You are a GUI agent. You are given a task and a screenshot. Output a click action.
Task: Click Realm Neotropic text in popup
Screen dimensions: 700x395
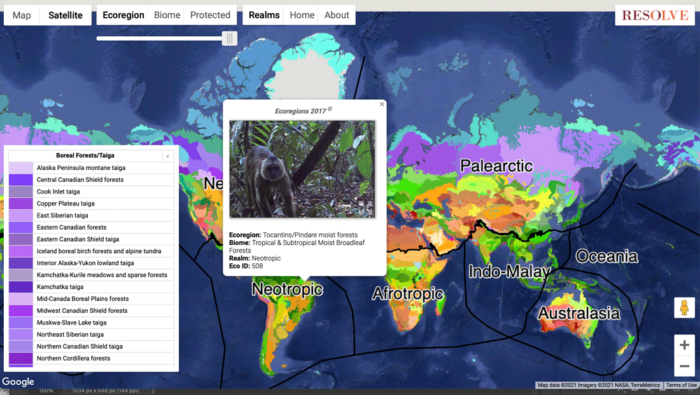(x=255, y=258)
